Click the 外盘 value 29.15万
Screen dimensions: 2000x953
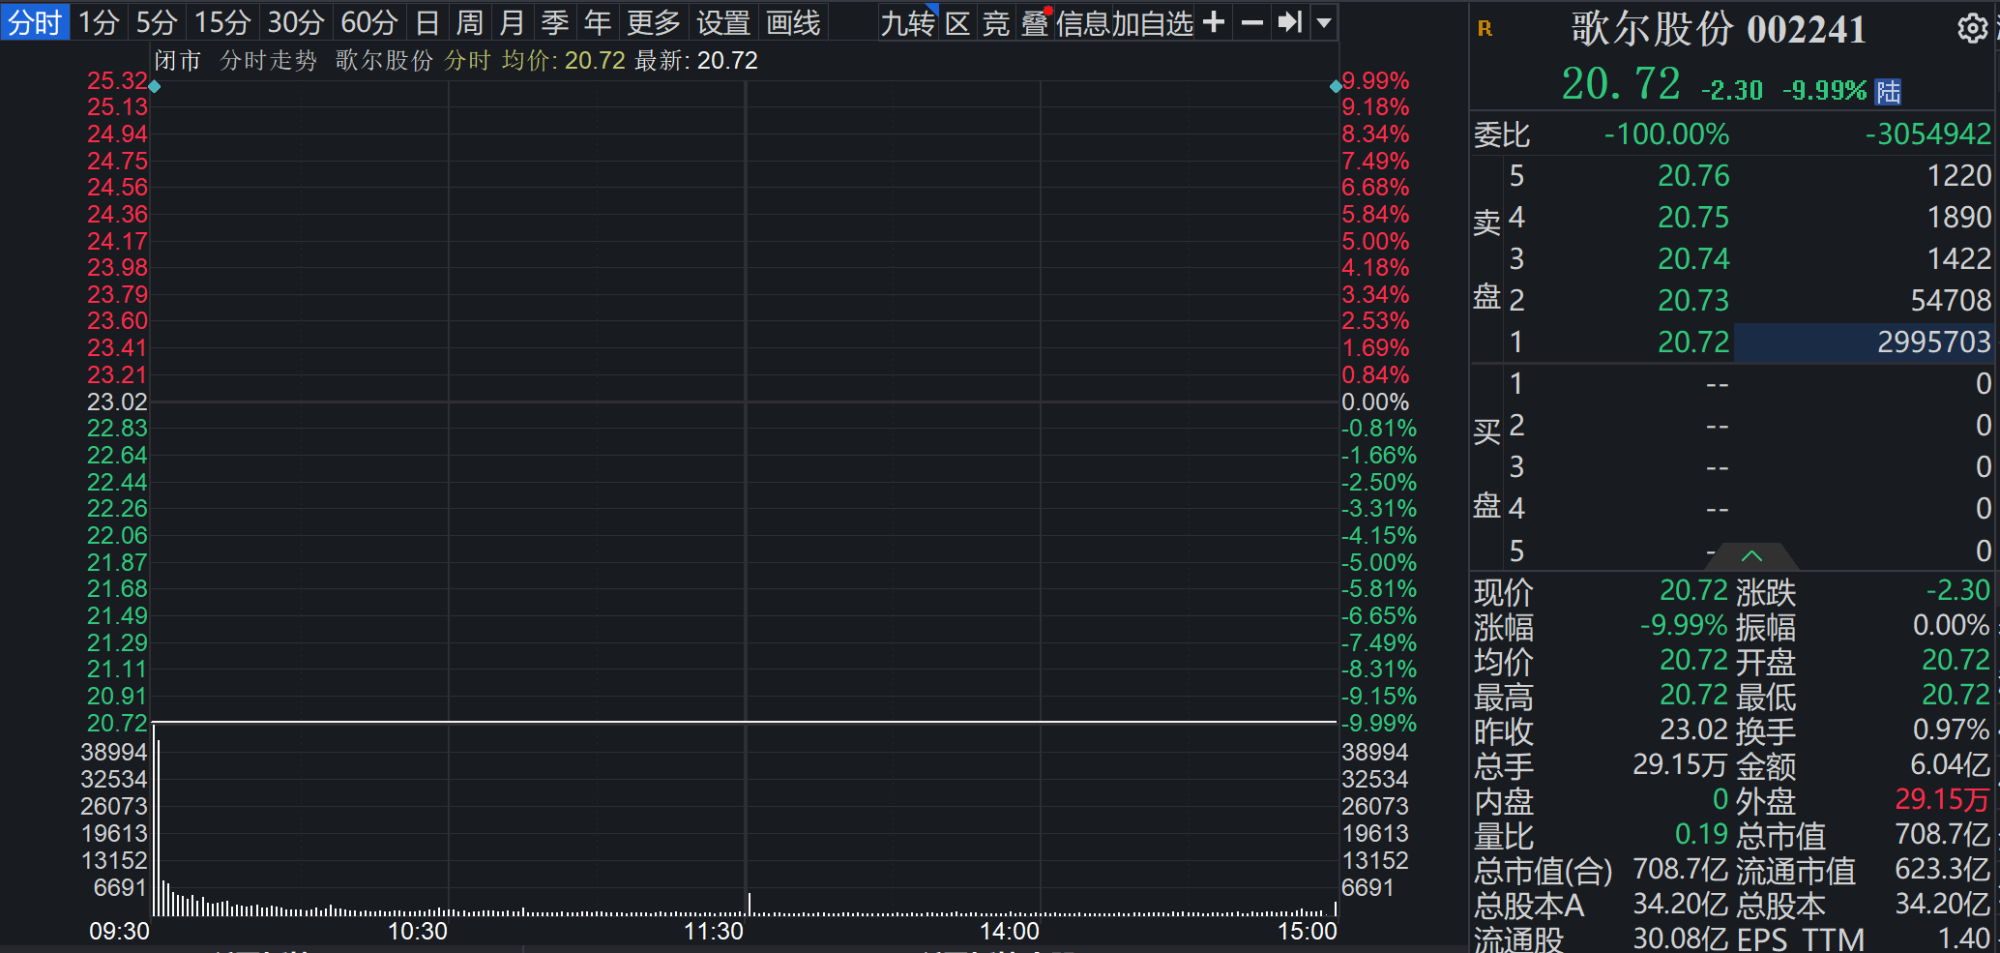pyautogui.click(x=1942, y=799)
